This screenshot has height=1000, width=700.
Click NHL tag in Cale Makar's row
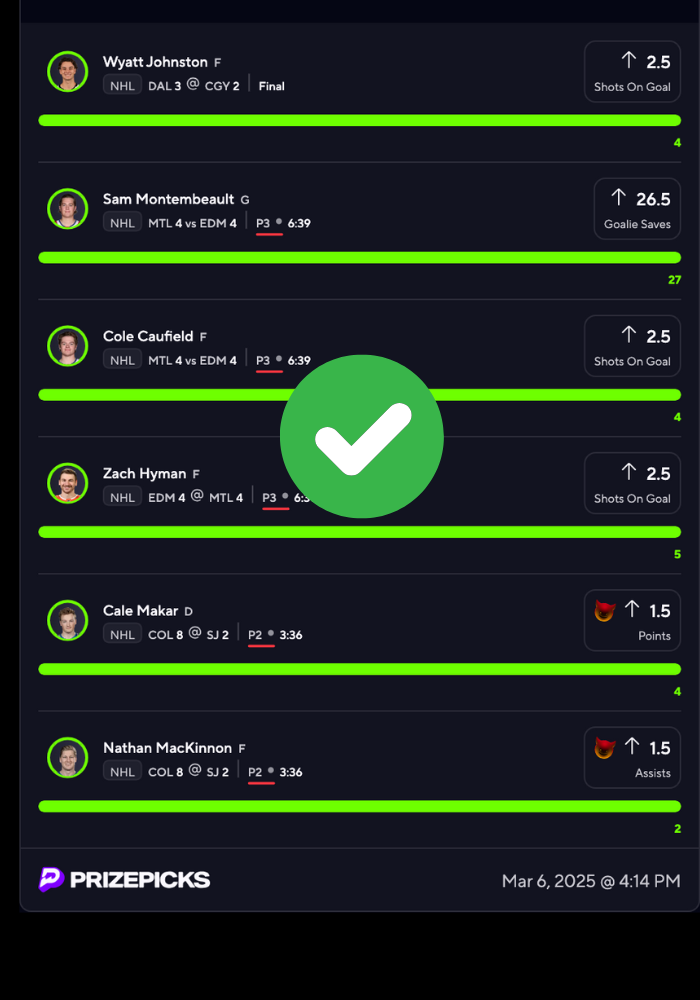point(122,634)
